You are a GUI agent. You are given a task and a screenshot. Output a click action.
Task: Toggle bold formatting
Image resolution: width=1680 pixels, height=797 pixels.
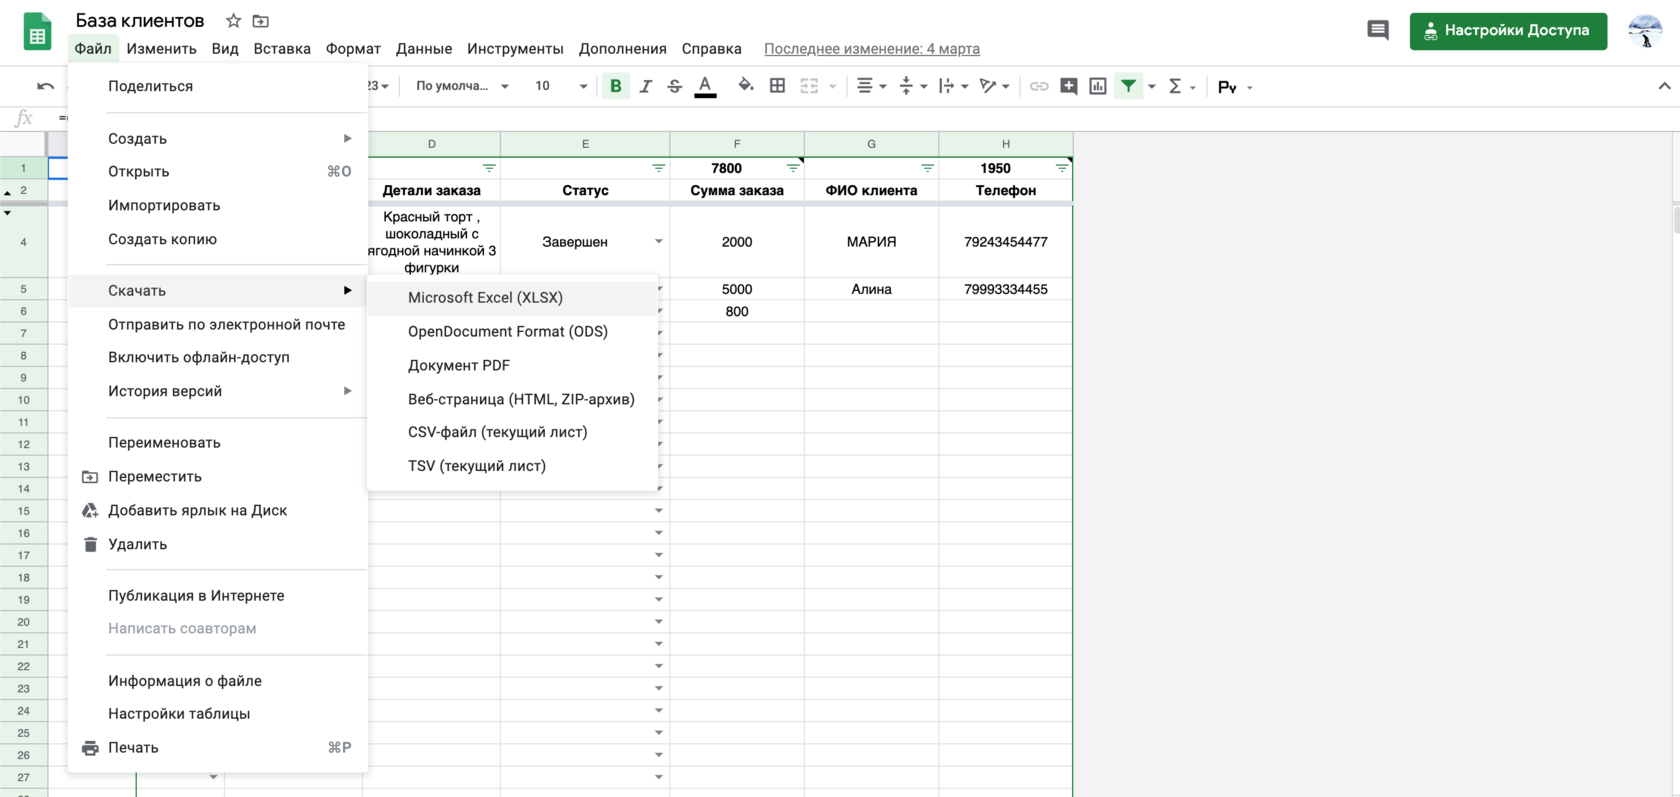(615, 86)
